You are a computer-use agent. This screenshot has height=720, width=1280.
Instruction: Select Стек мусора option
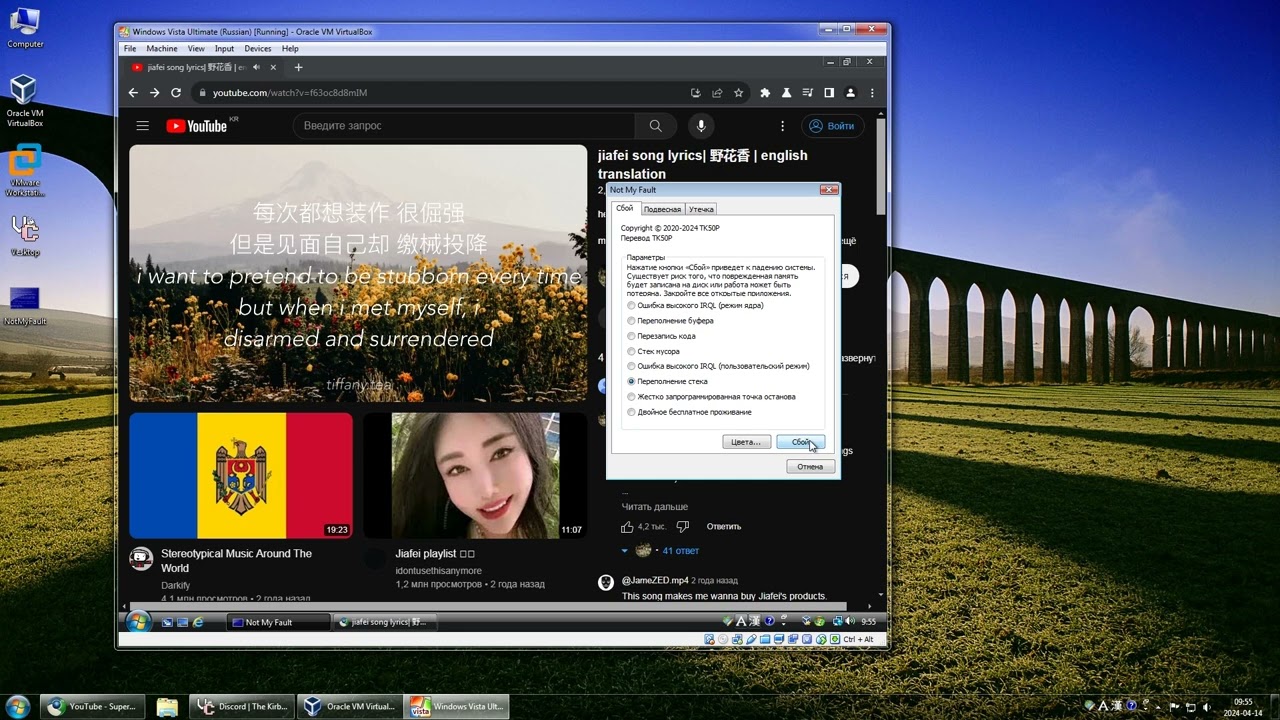click(x=653, y=351)
